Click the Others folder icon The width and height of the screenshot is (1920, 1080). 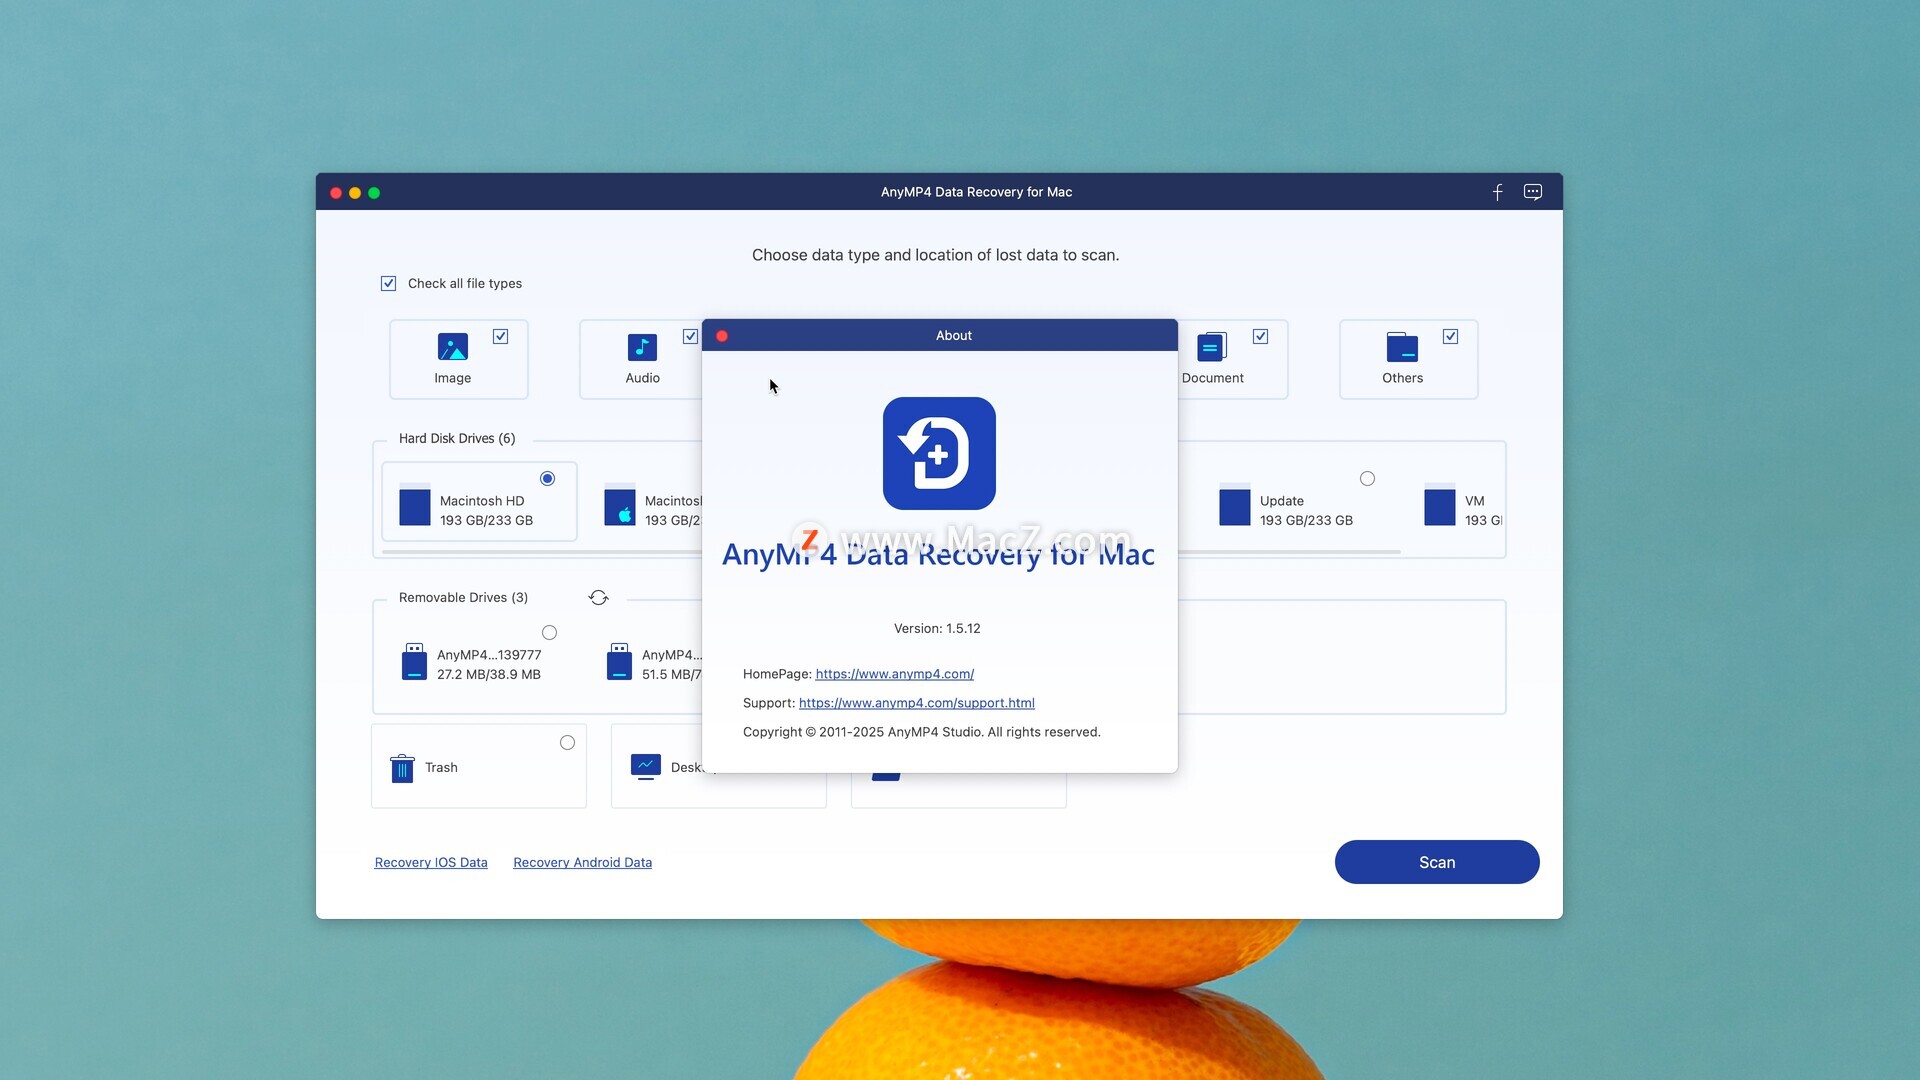(1402, 347)
